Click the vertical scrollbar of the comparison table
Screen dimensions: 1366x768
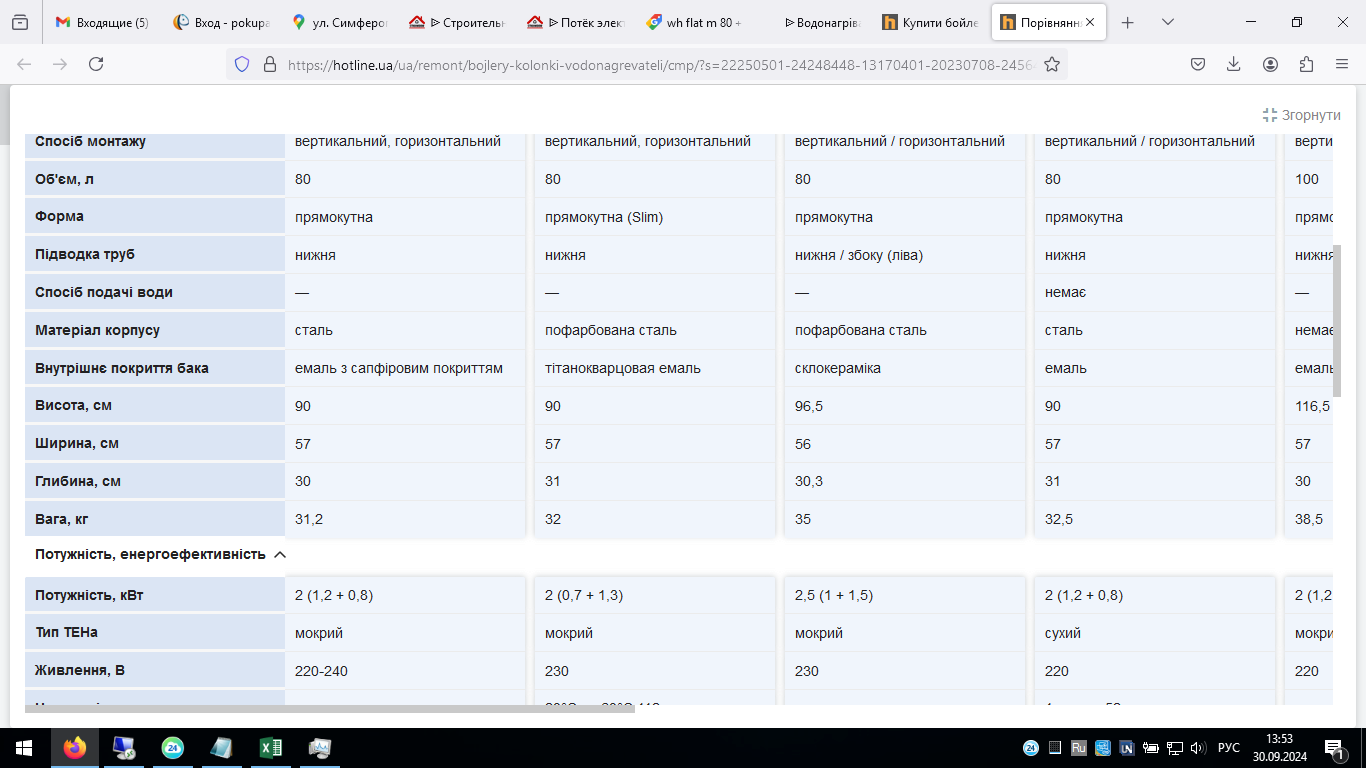click(x=1337, y=321)
